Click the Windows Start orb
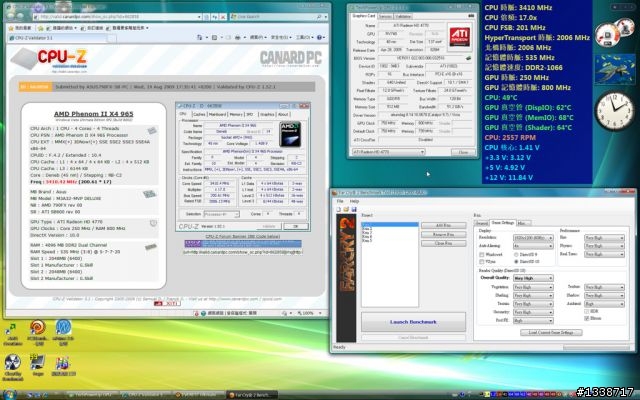Viewport: 640px width, 400px height. [x=9, y=393]
